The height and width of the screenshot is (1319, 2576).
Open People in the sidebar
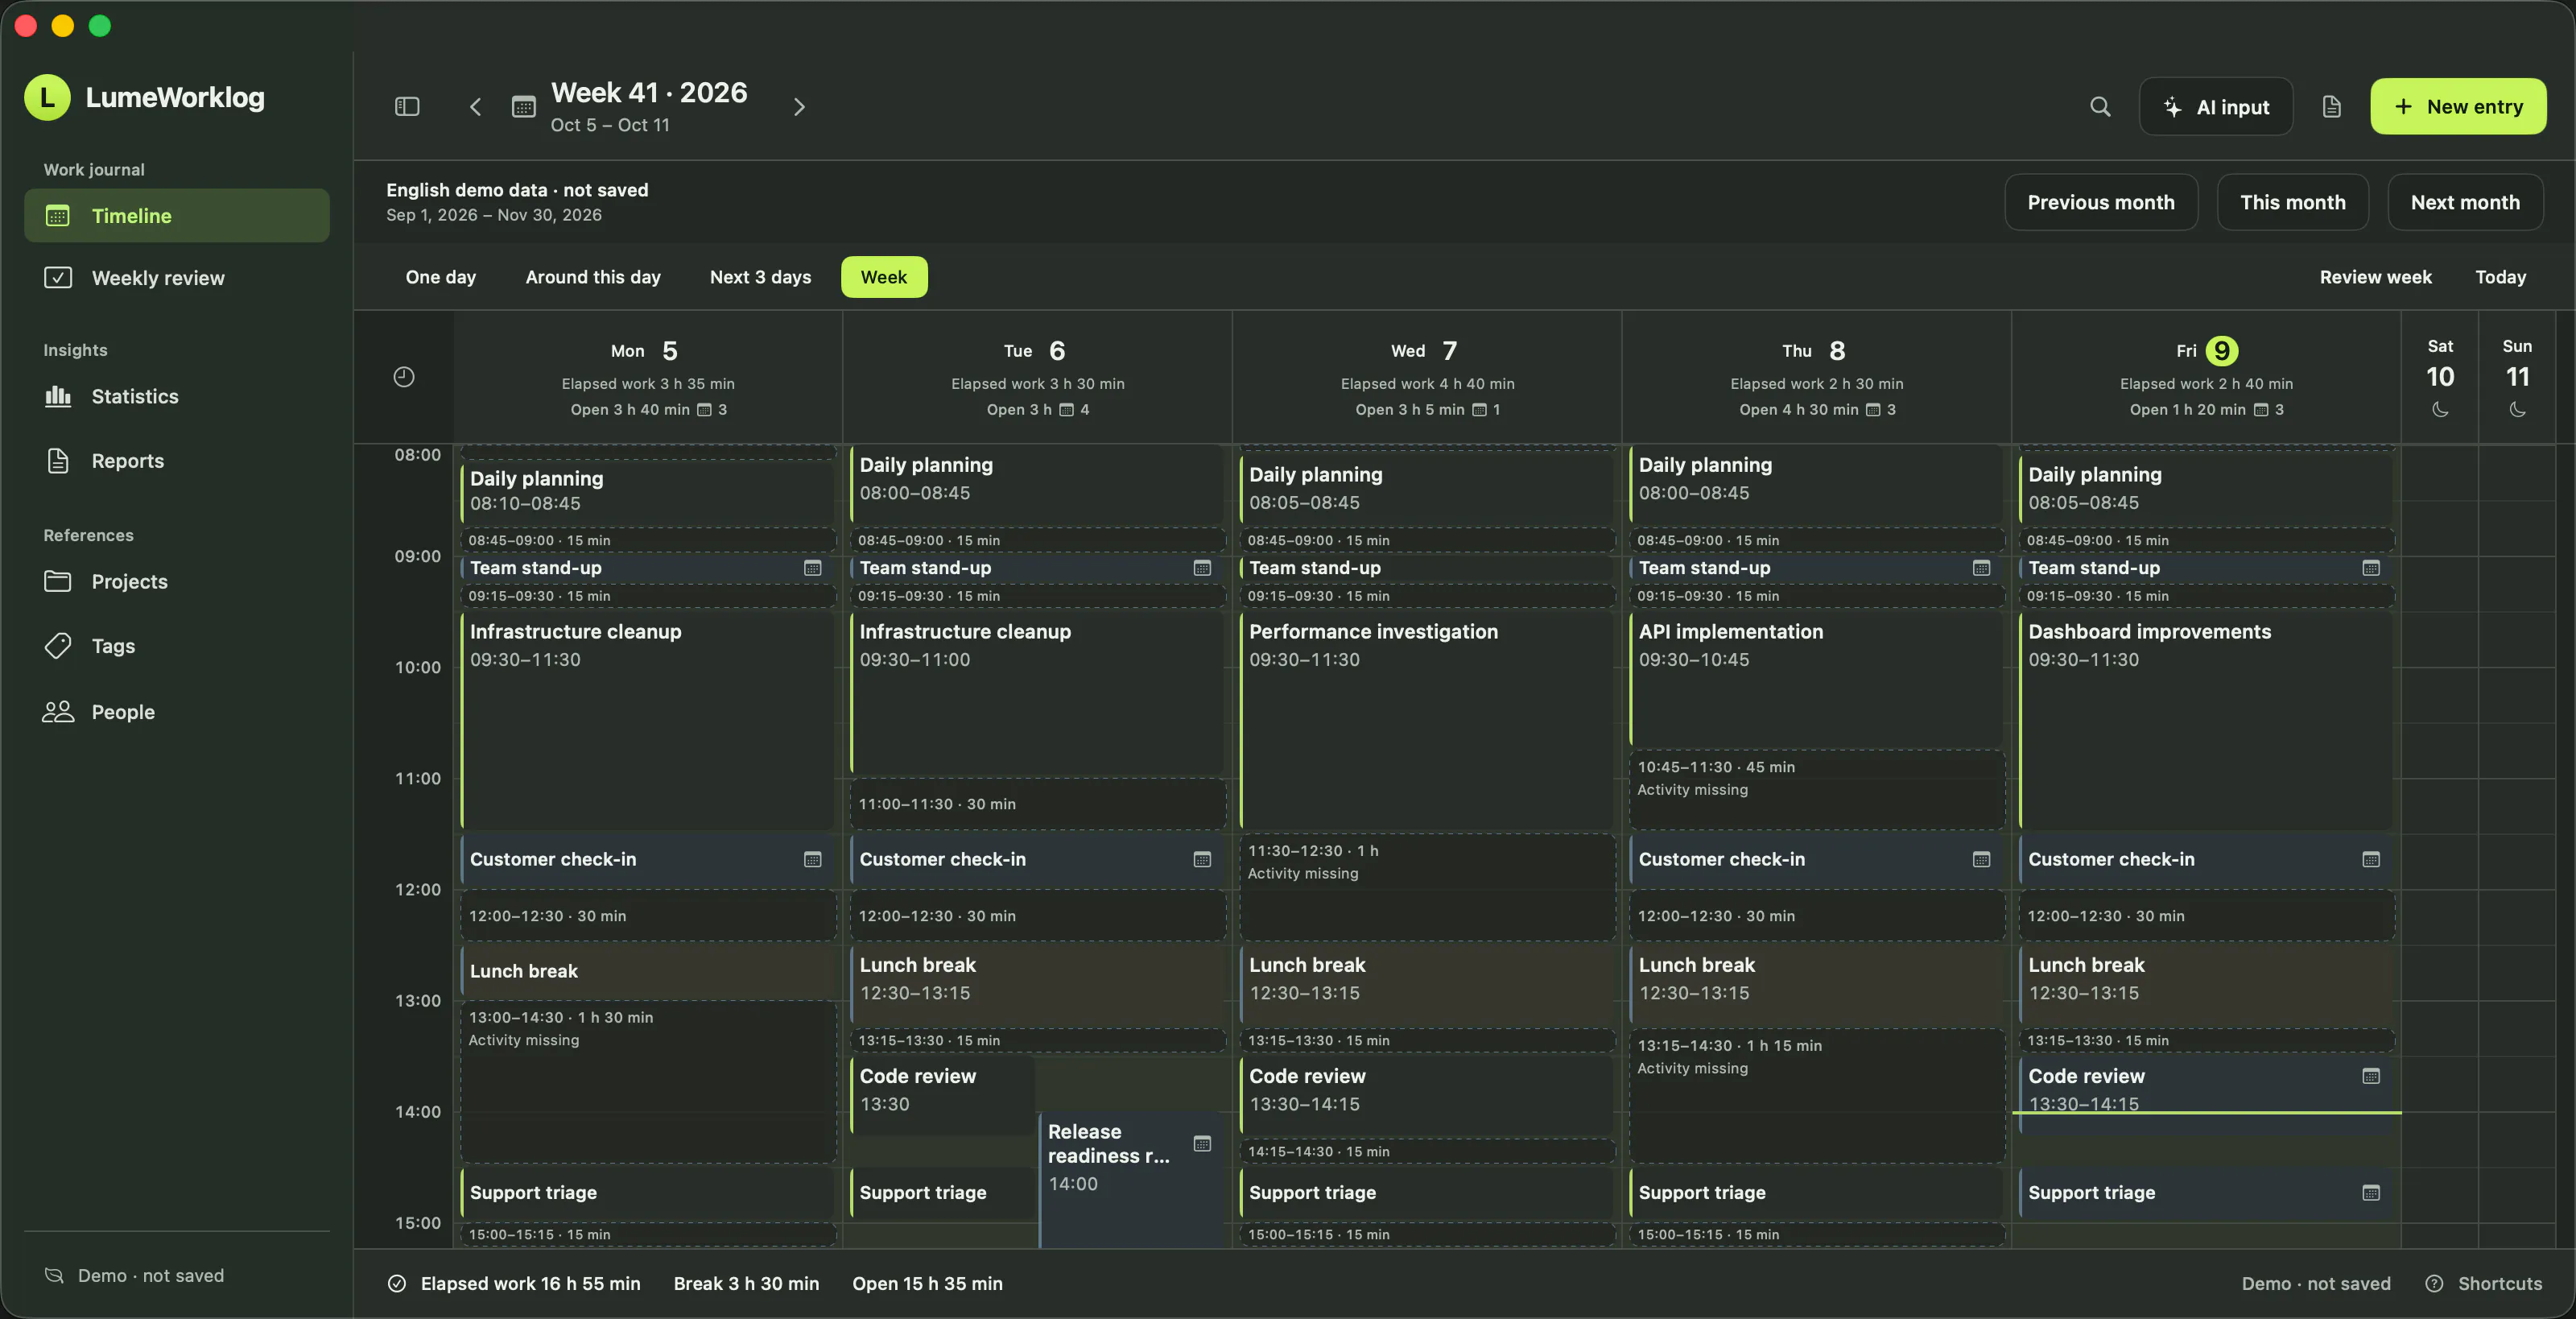point(177,712)
